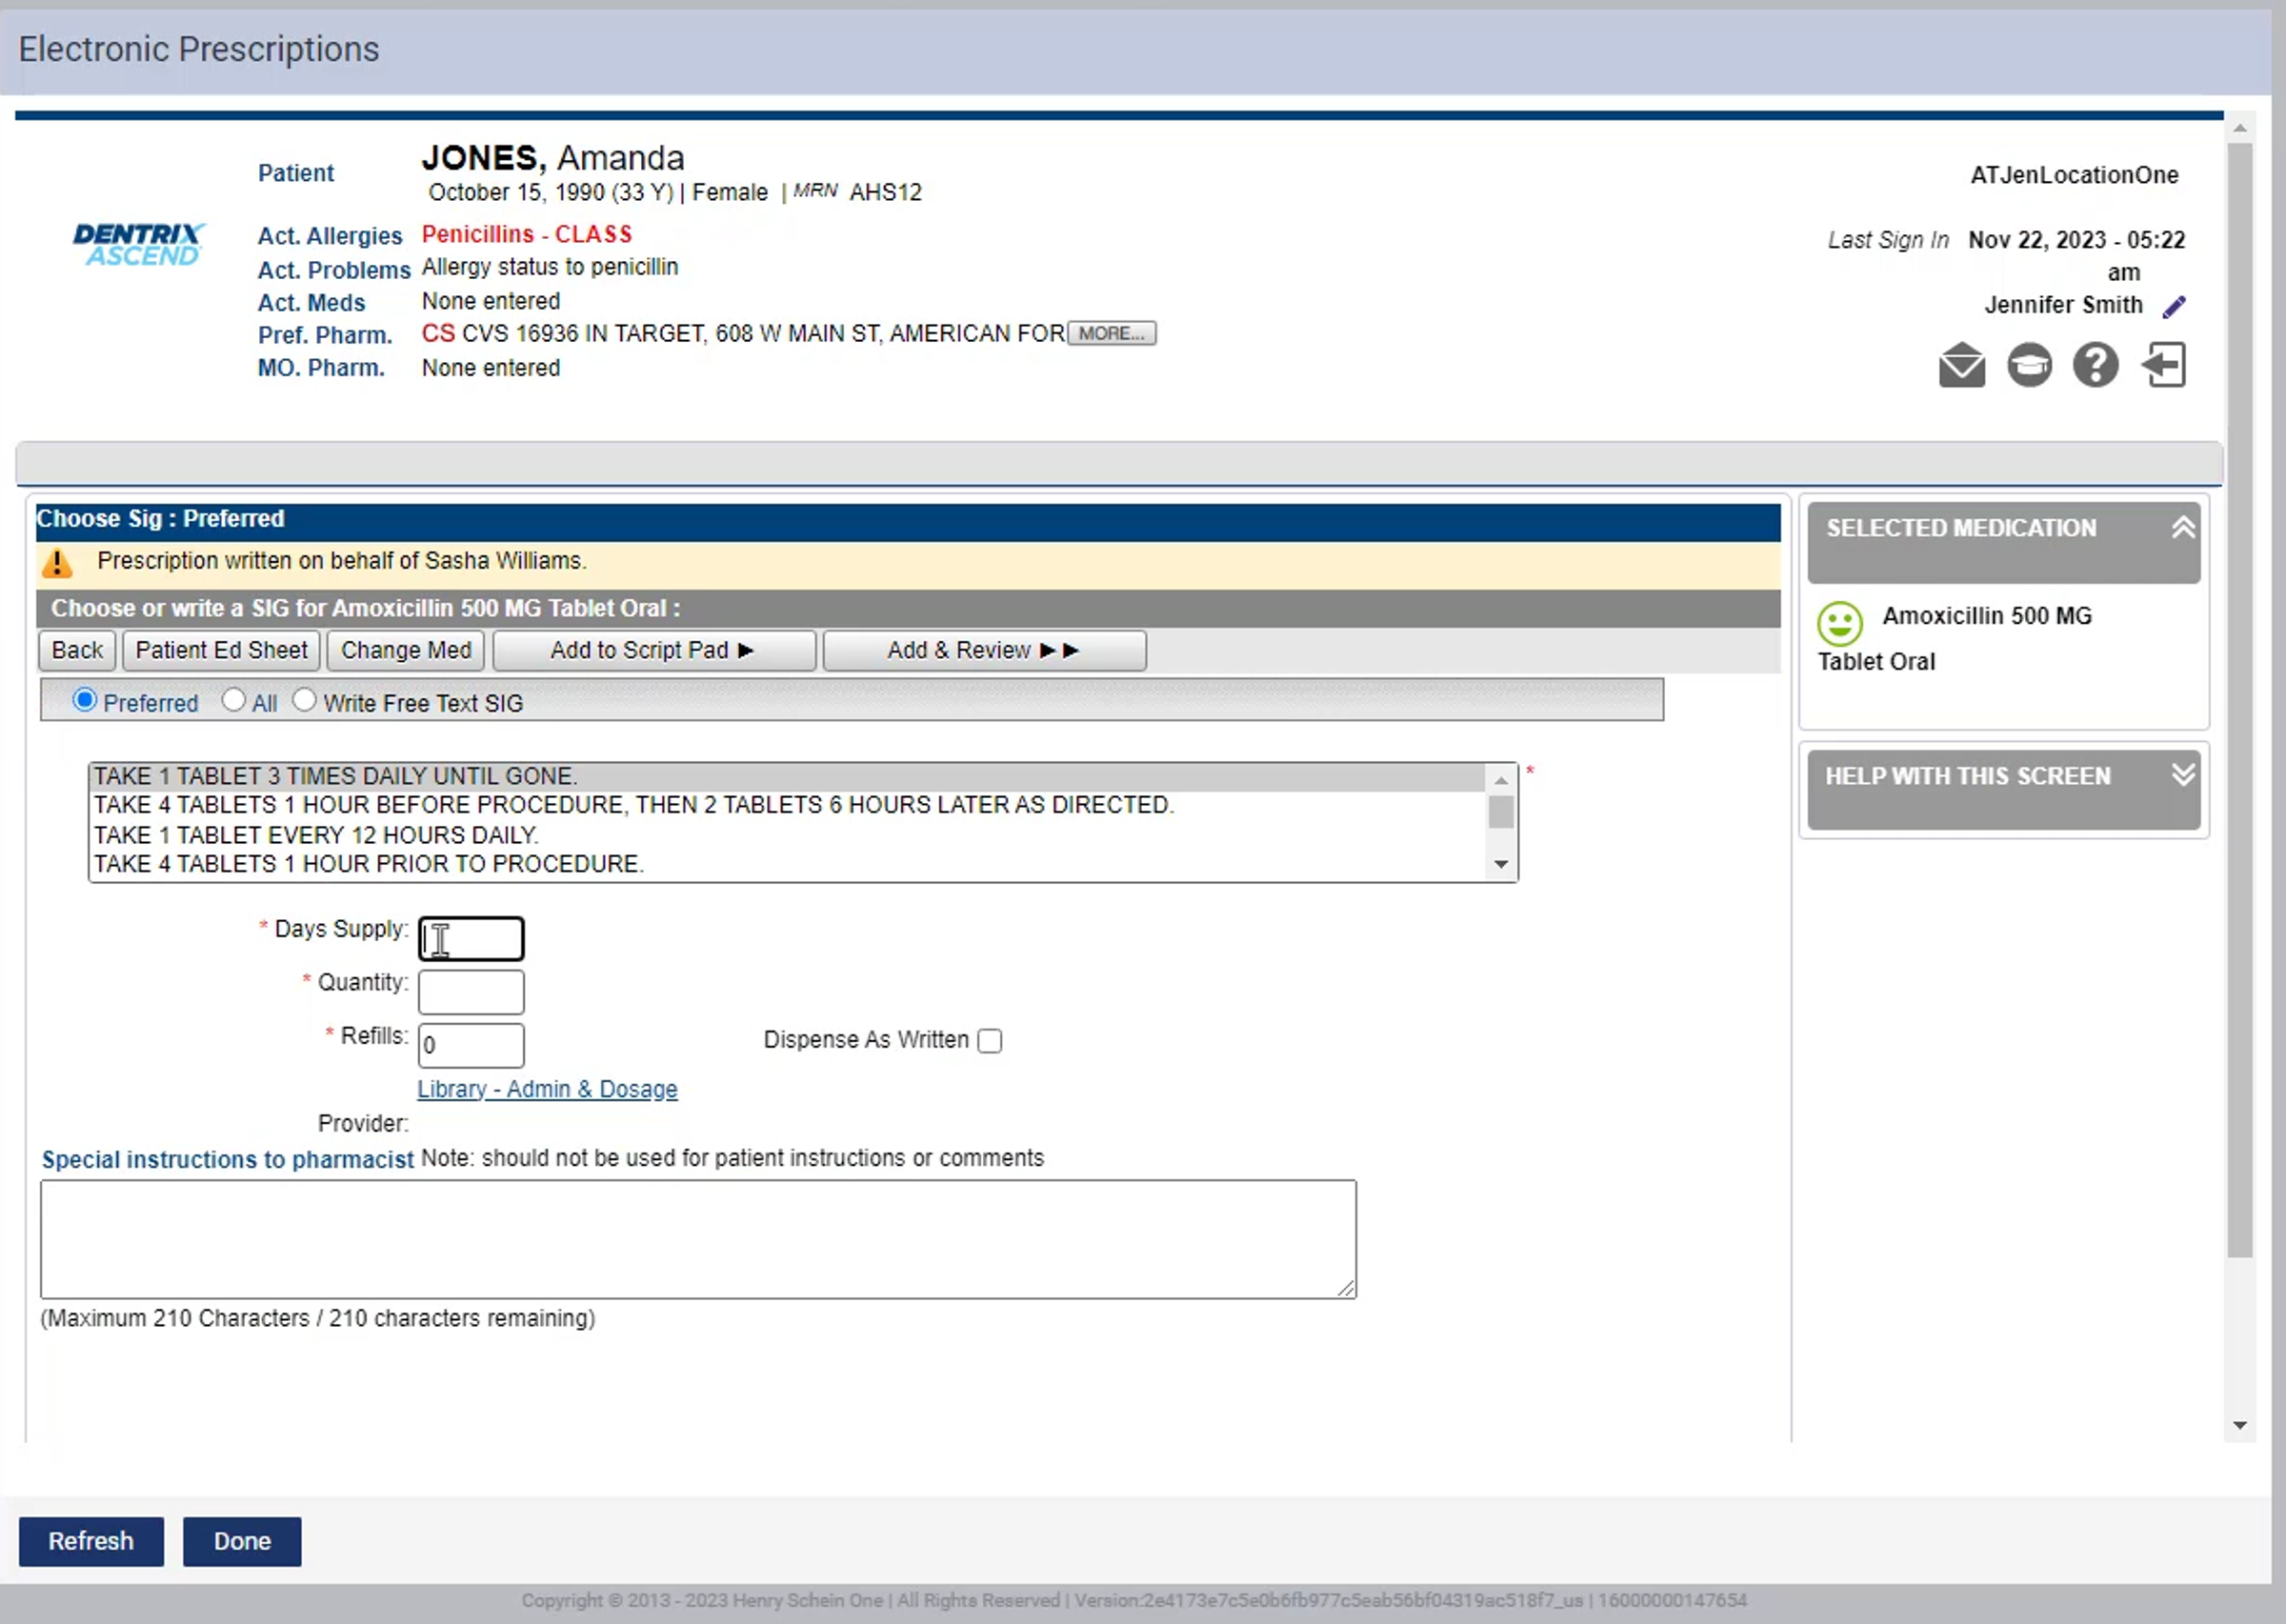The width and height of the screenshot is (2286, 1624).
Task: Choose the Write Free Text SIG option
Action: pos(304,700)
